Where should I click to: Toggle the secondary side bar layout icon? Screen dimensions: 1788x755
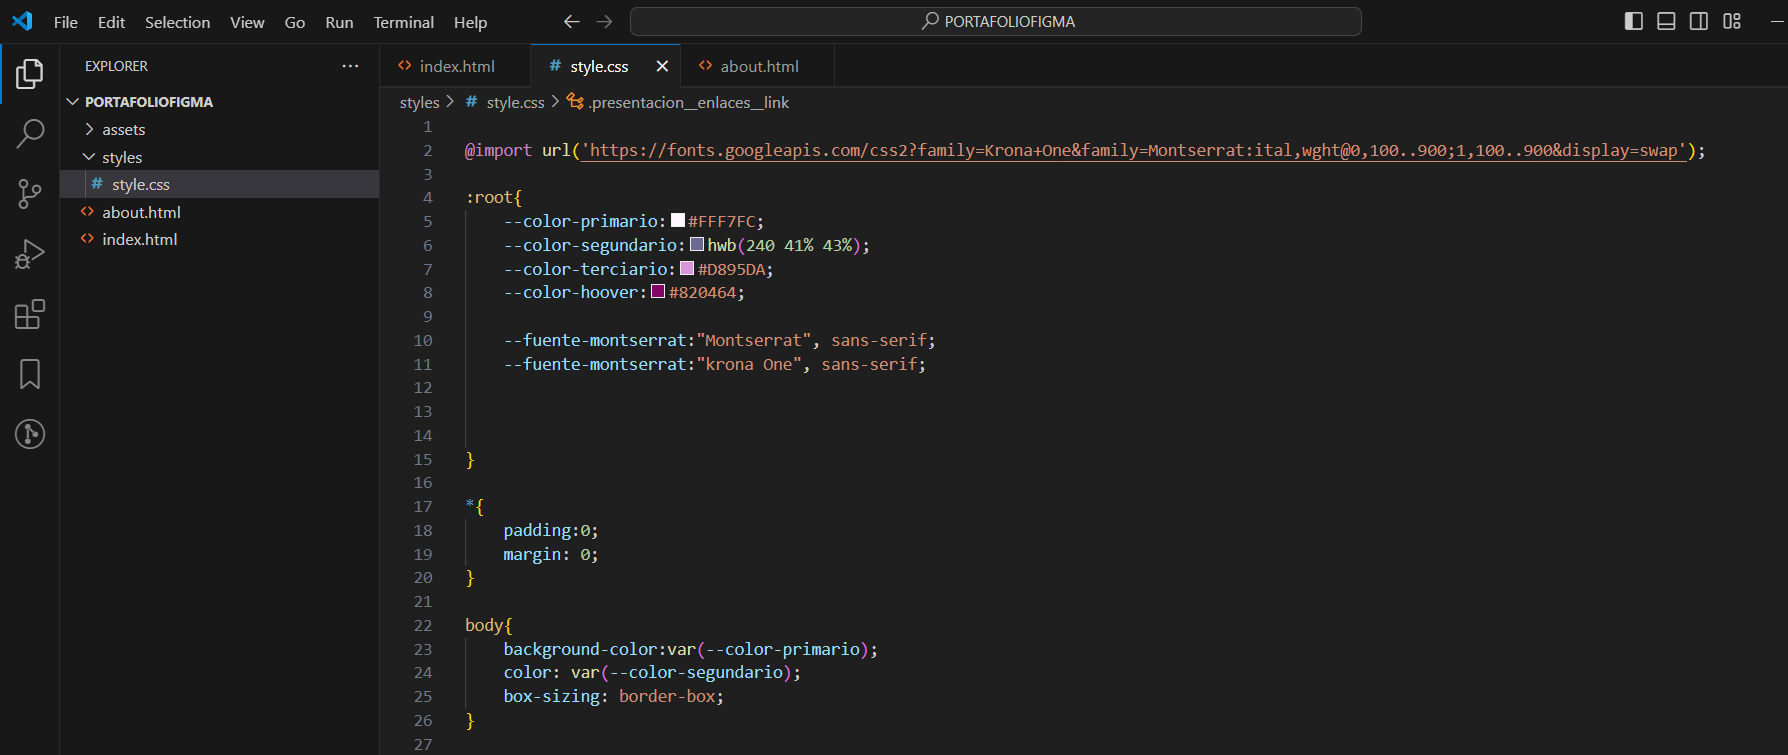pyautogui.click(x=1699, y=21)
